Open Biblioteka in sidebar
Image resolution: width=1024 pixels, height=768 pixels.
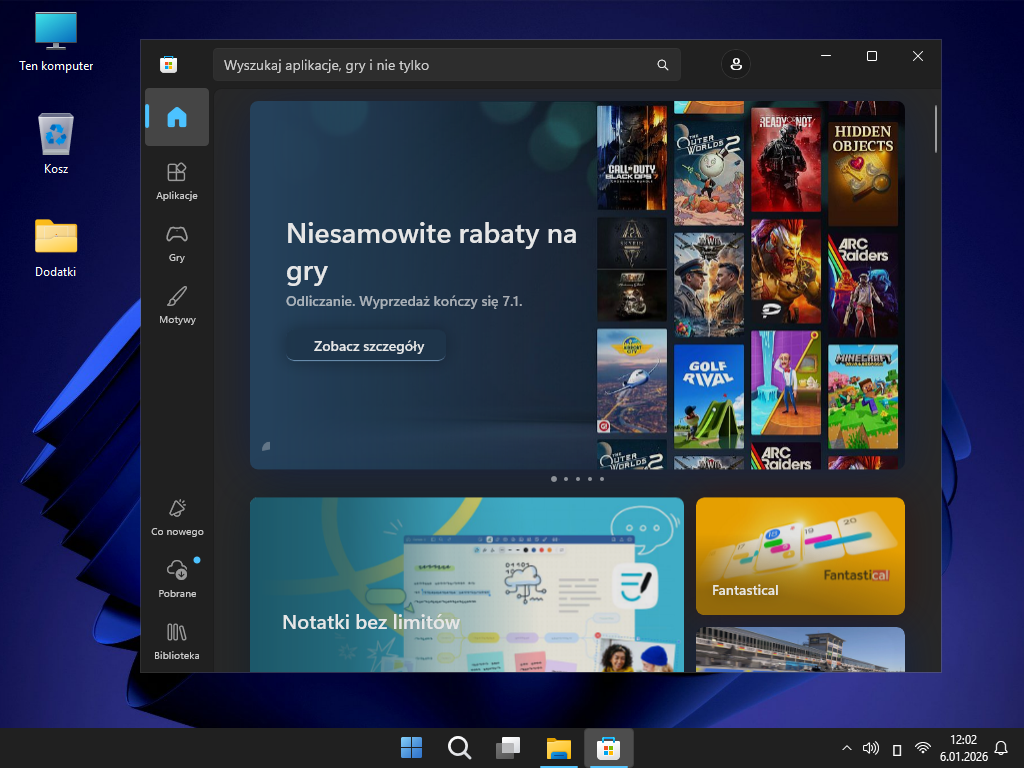(177, 641)
